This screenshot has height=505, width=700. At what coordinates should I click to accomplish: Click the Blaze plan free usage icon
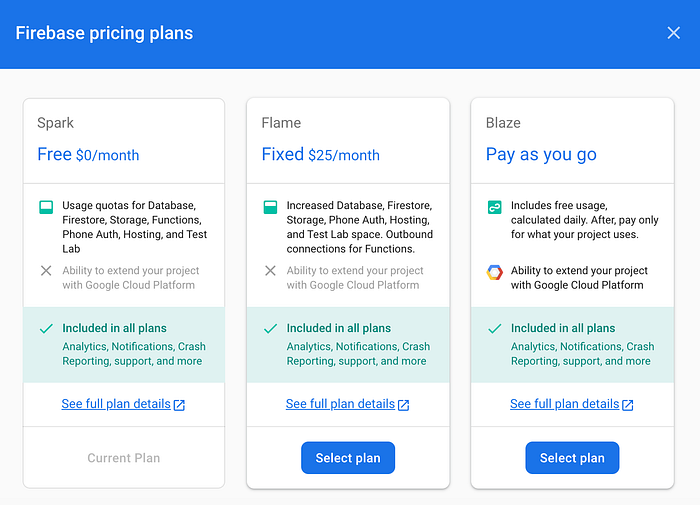click(x=494, y=207)
